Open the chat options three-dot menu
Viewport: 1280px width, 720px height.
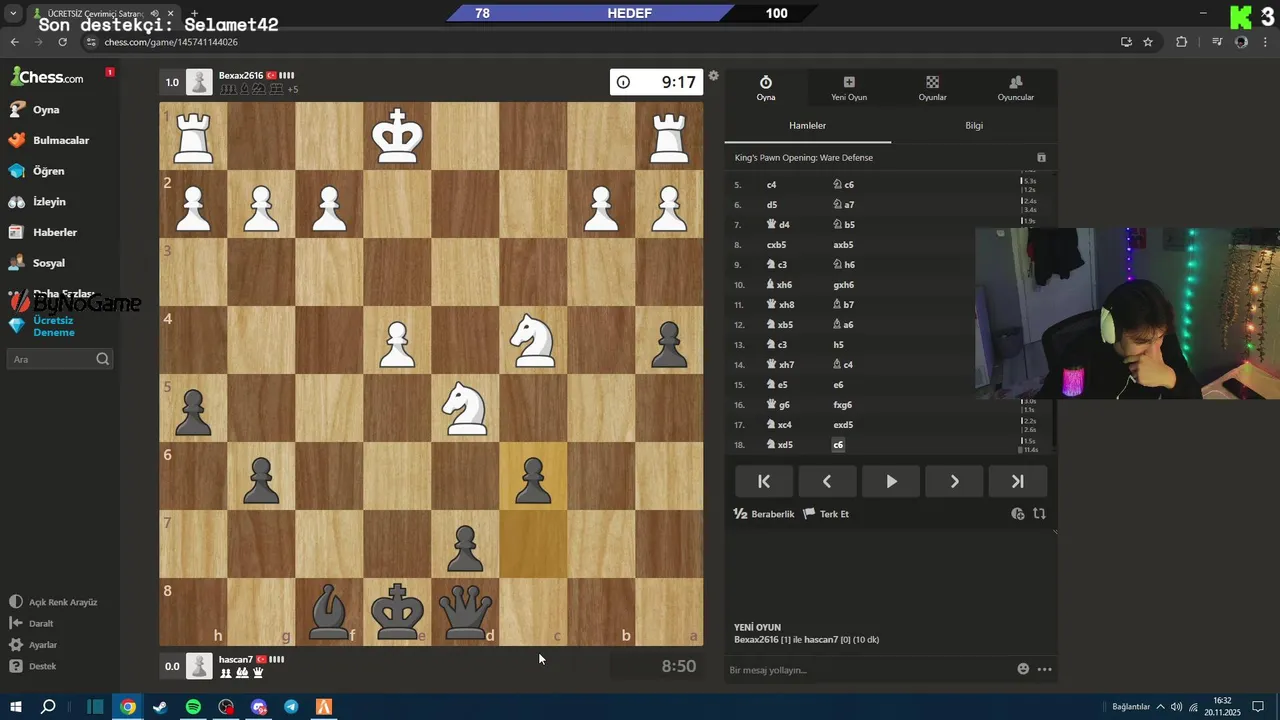(x=1045, y=669)
